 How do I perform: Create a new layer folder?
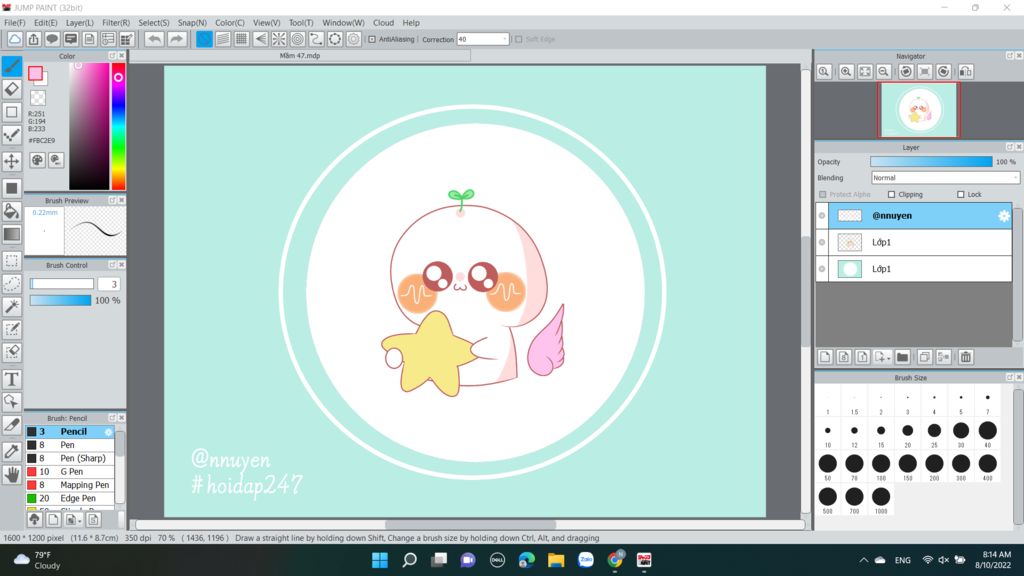pos(903,357)
